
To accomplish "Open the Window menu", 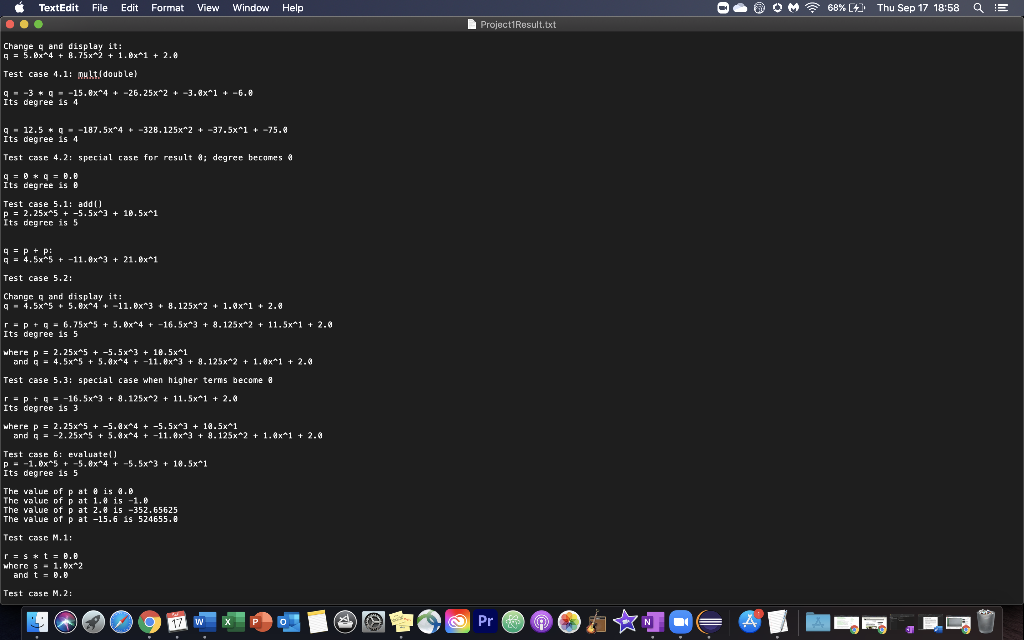I will [x=251, y=8].
